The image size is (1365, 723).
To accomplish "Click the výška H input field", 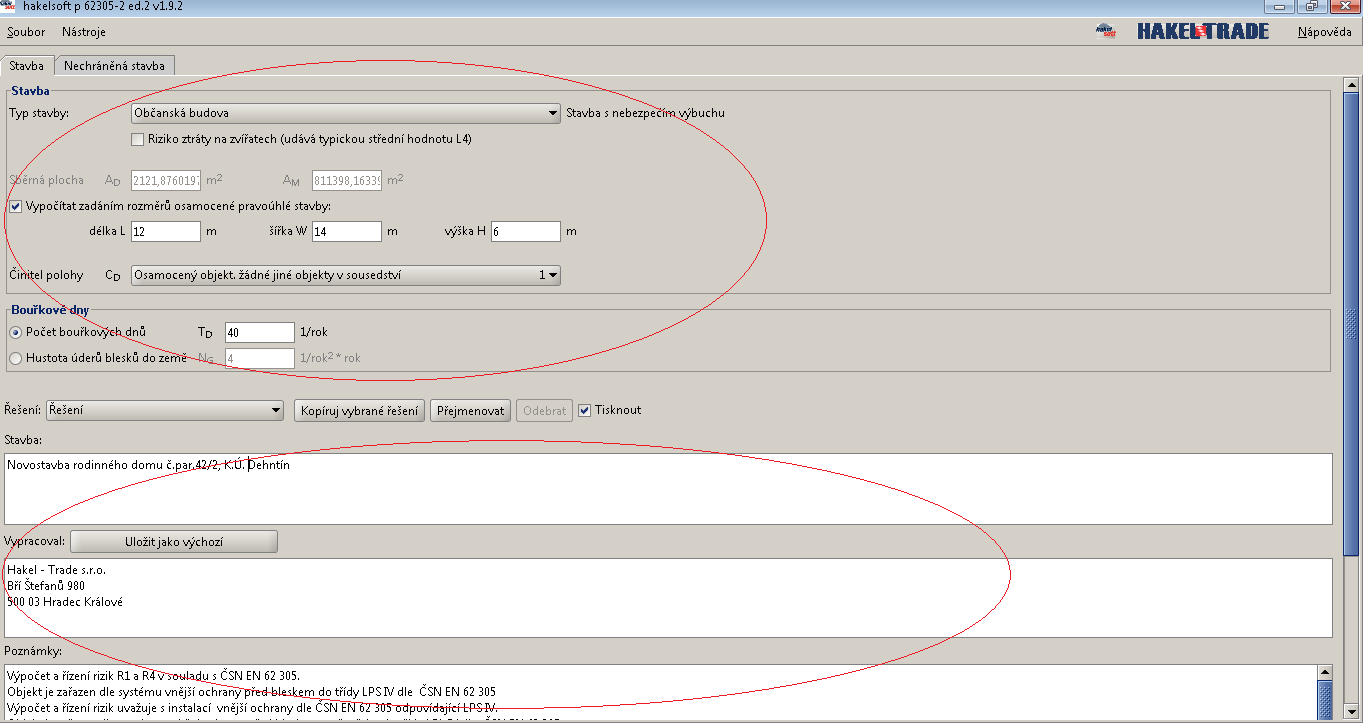I will [x=526, y=231].
